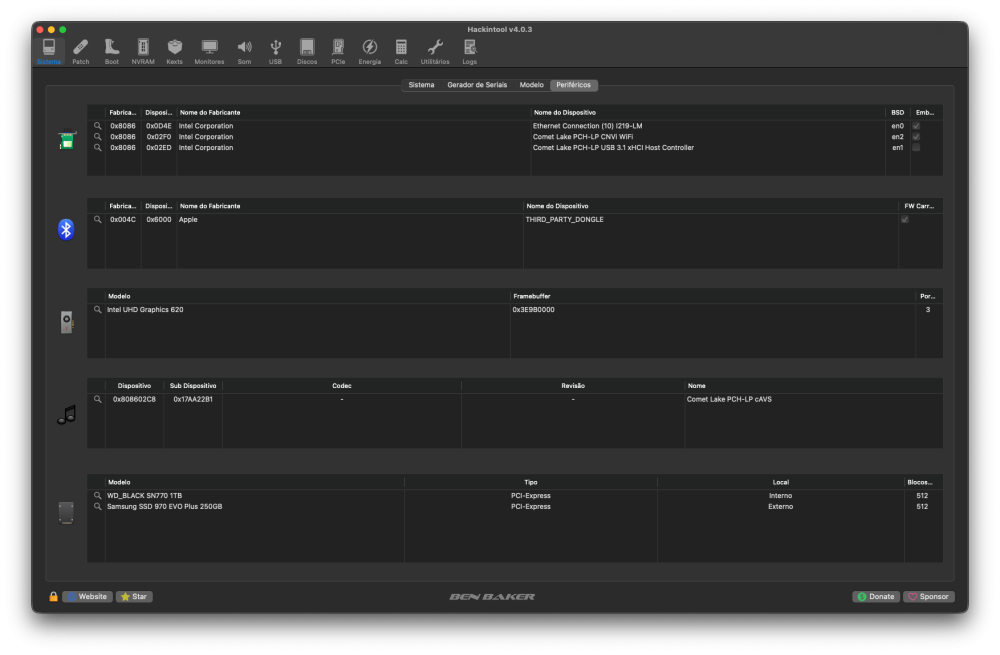The width and height of the screenshot is (1000, 655).
Task: Open the Som audio section
Action: point(244,52)
